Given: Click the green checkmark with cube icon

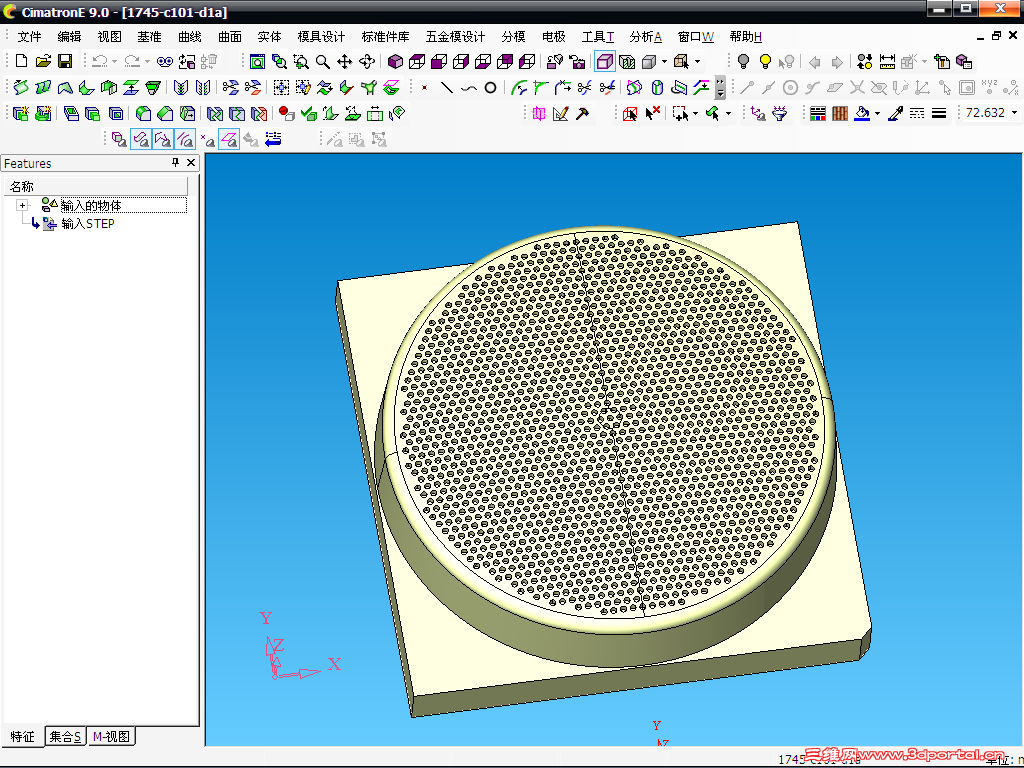Looking at the screenshot, I should coord(308,114).
